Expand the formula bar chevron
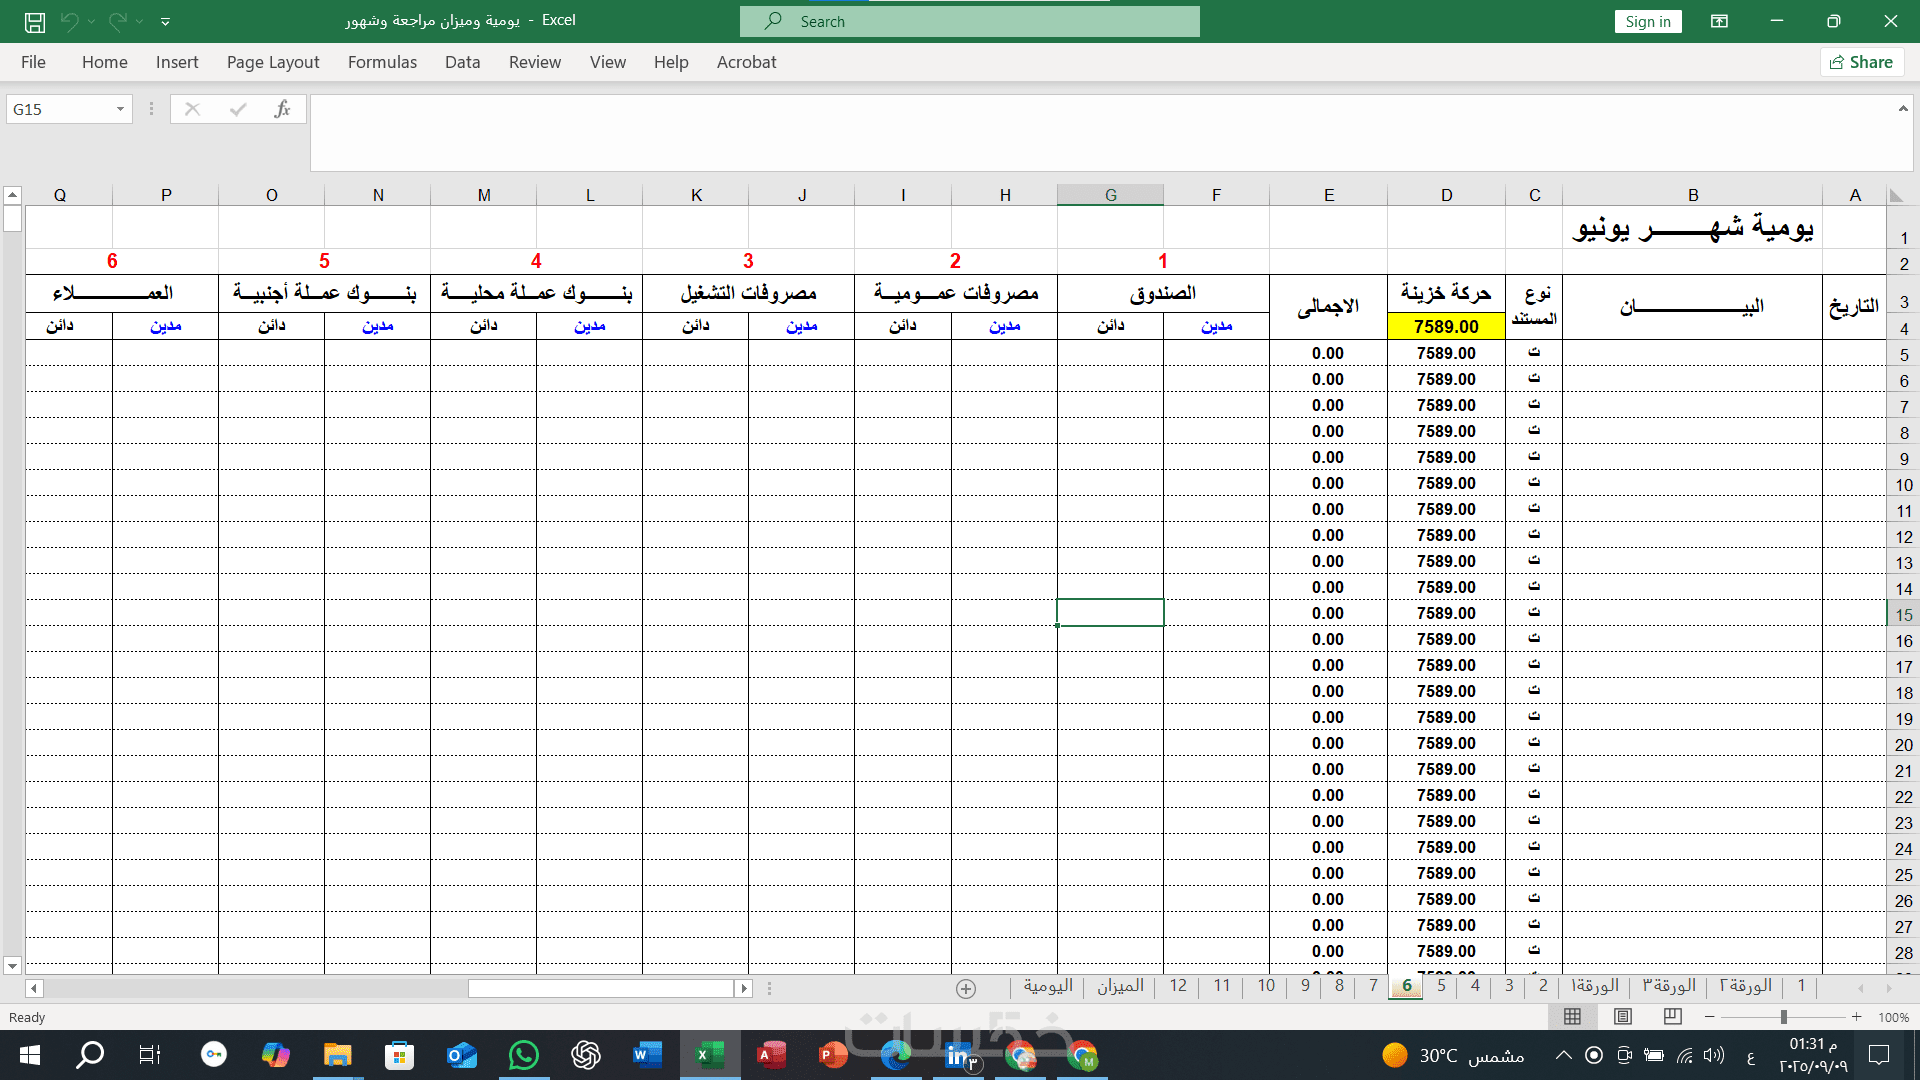Viewport: 1920px width, 1080px height. 1902,108
